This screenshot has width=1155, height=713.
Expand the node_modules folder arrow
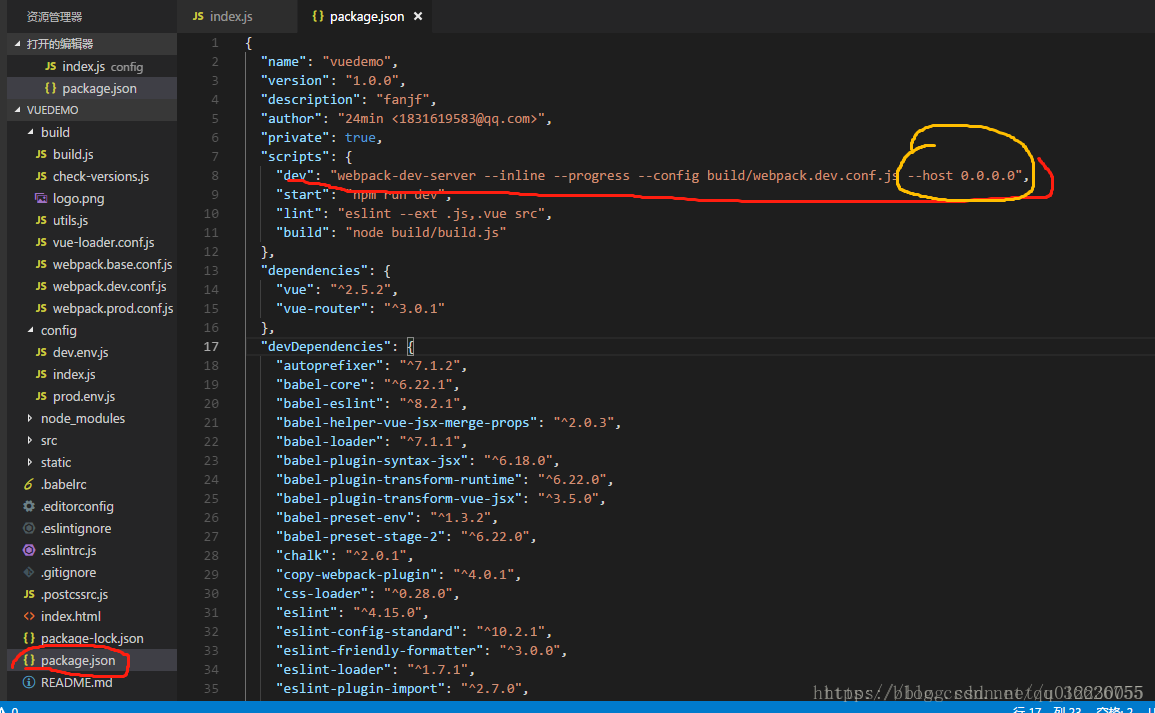(x=29, y=418)
